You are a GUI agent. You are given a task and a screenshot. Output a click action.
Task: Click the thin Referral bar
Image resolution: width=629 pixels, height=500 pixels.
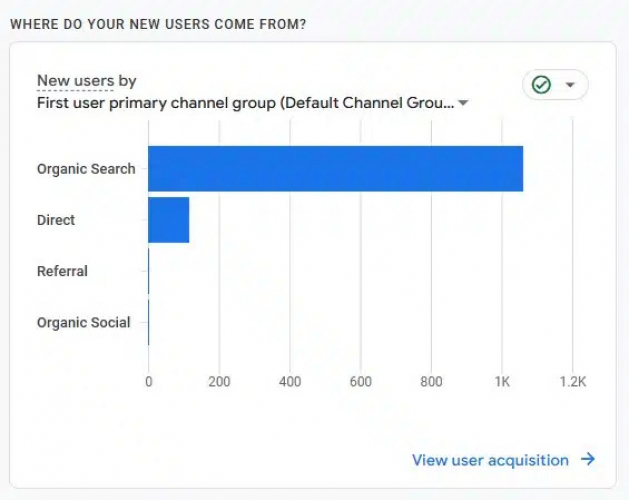pyautogui.click(x=149, y=271)
